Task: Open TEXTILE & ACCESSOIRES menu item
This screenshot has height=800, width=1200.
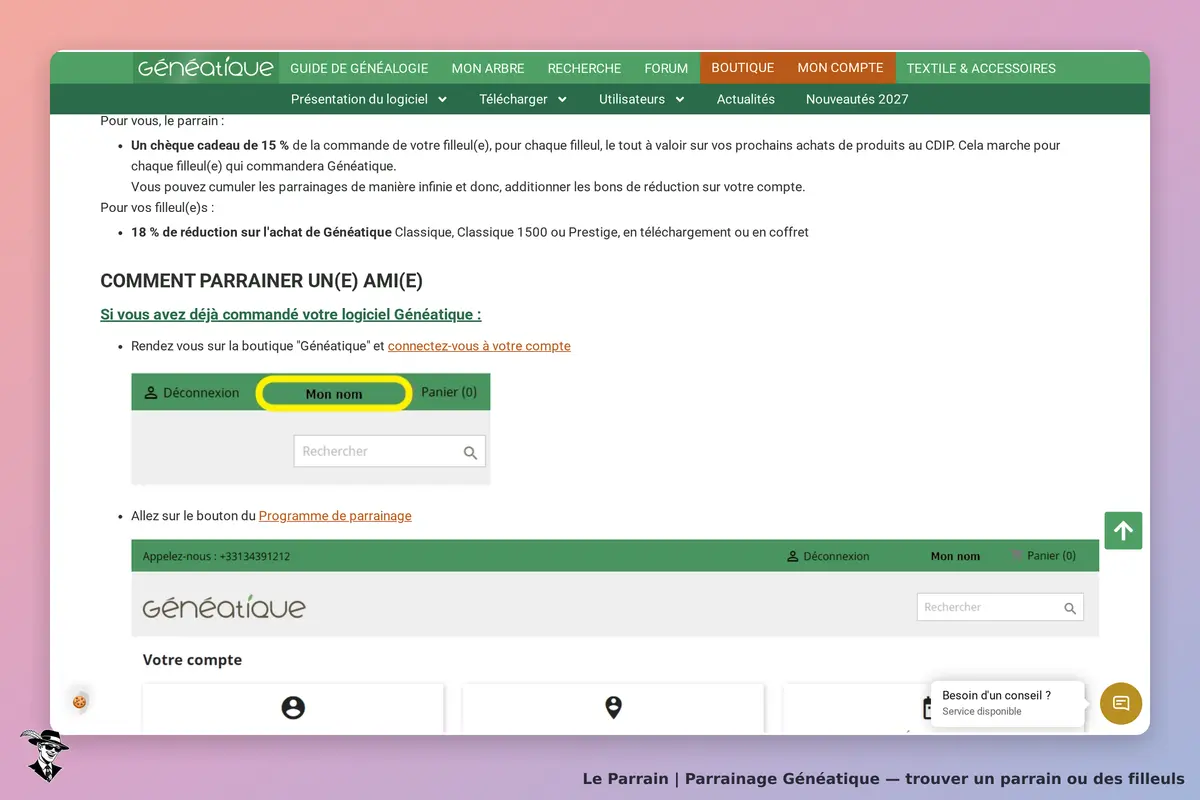Action: [x=981, y=68]
